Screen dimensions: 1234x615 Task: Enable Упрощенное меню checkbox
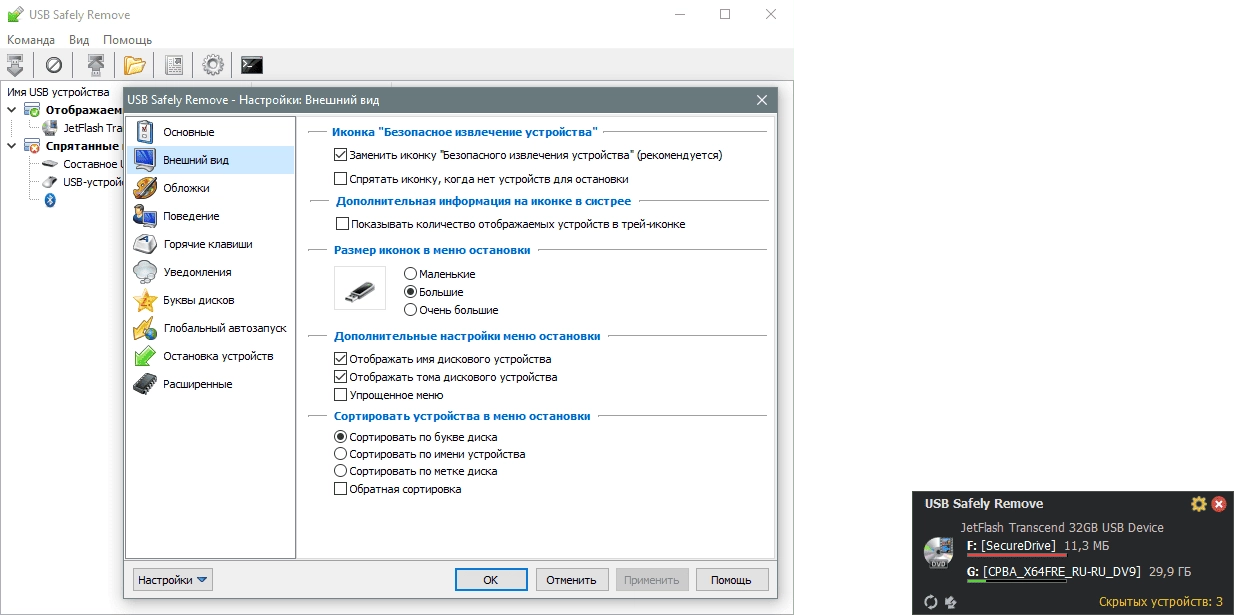tap(341, 395)
